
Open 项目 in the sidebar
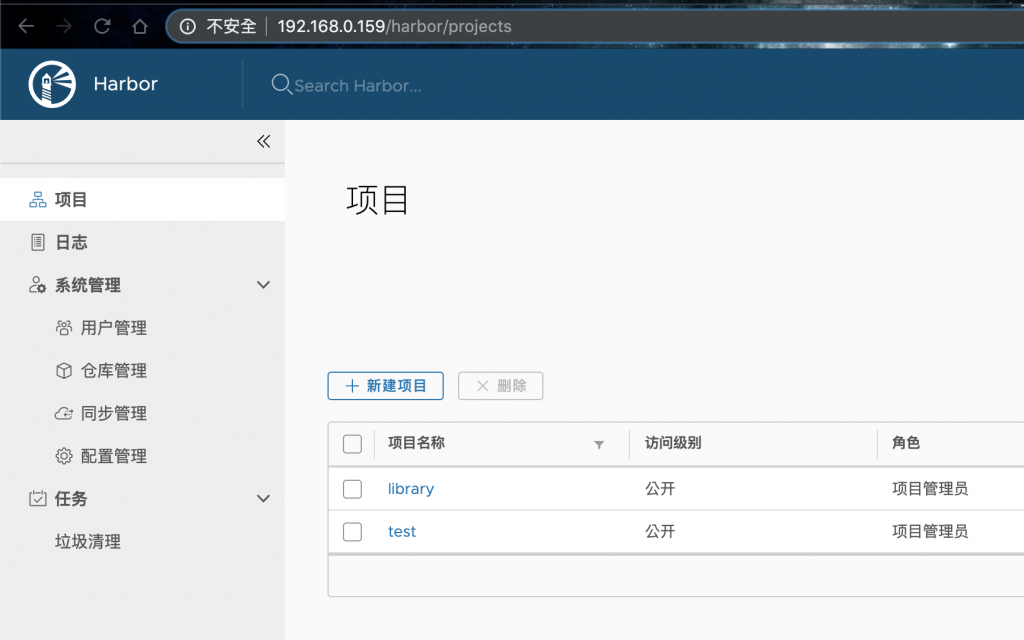pyautogui.click(x=142, y=200)
